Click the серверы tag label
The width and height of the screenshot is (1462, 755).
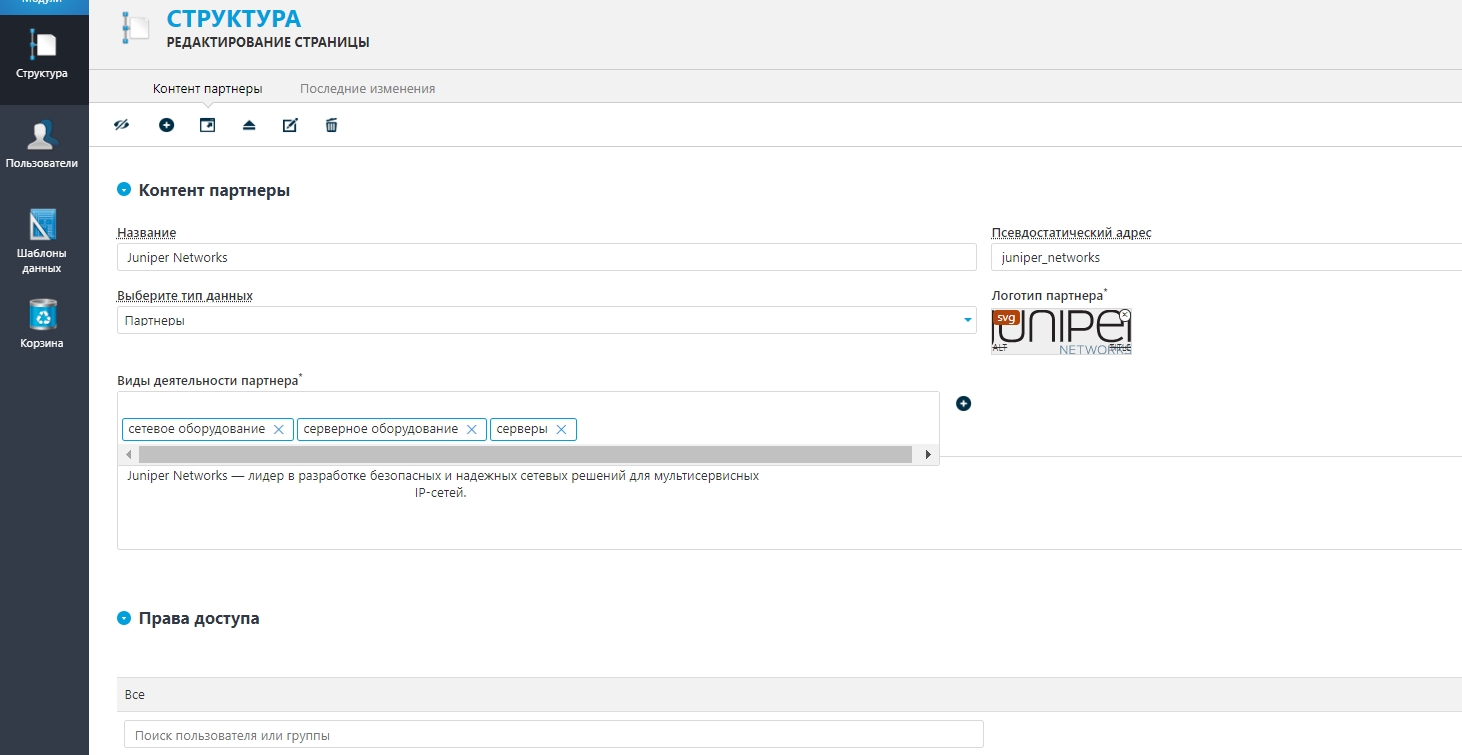[522, 429]
